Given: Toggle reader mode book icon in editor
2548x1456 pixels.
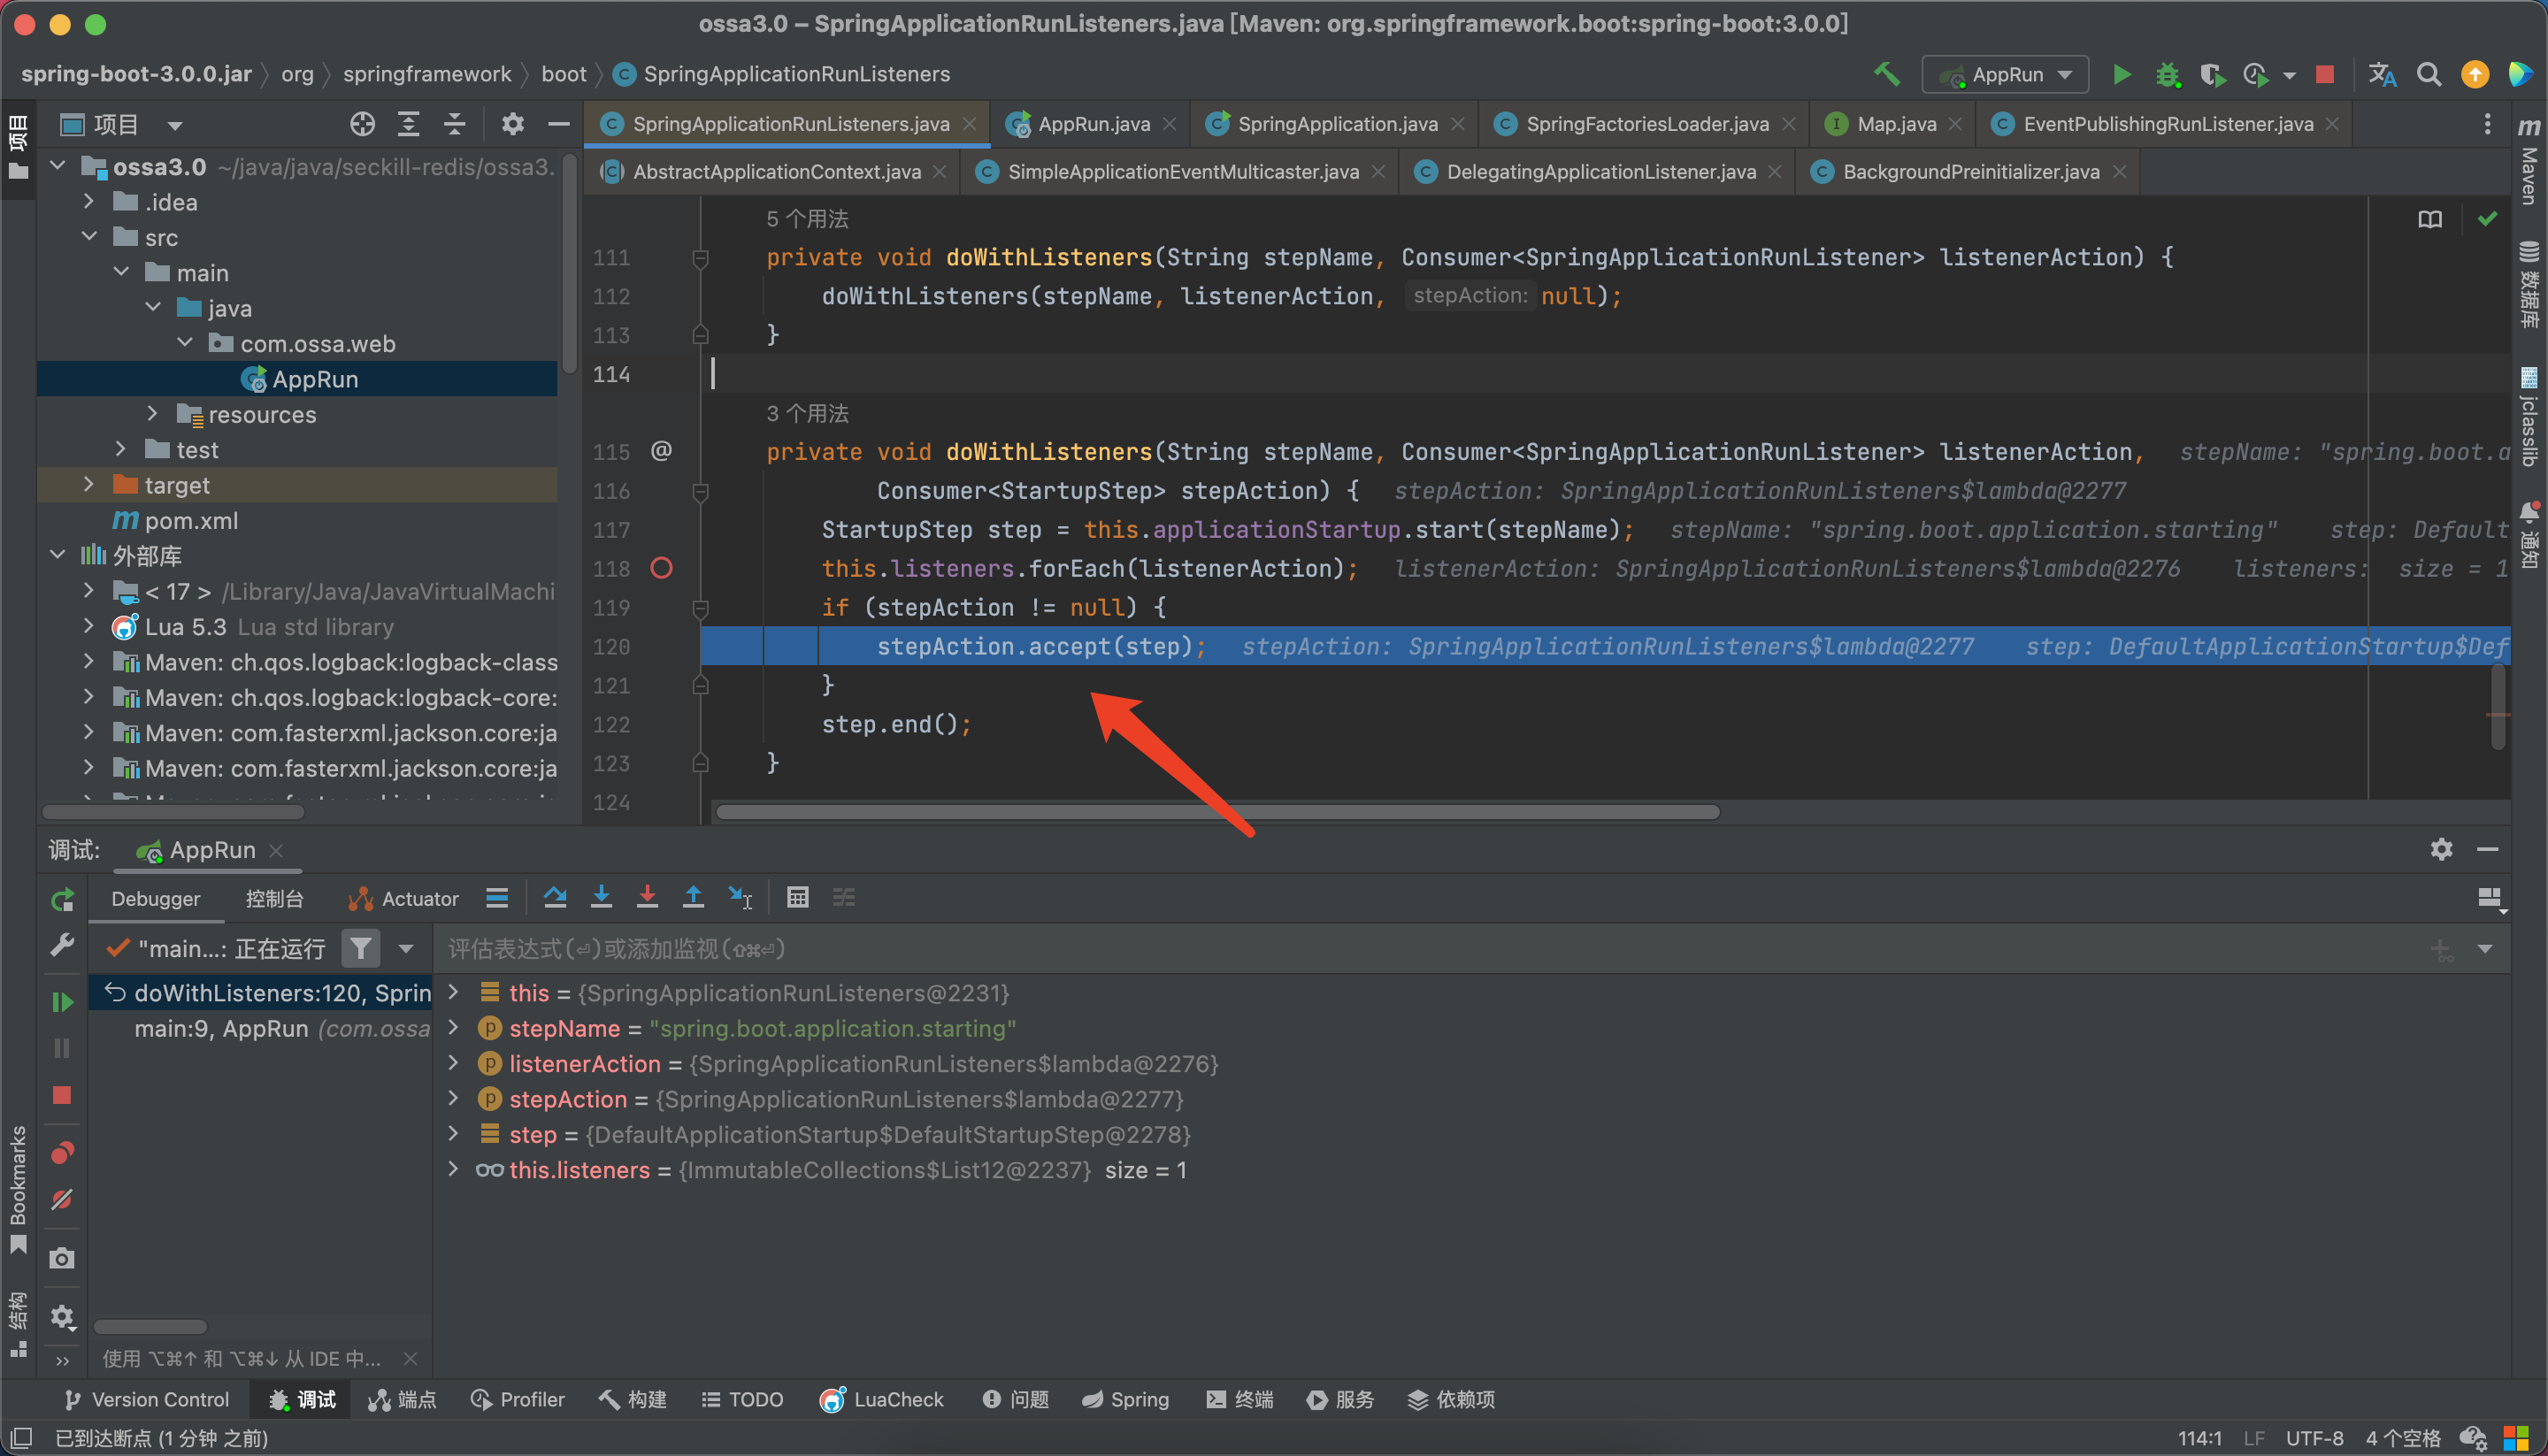Looking at the screenshot, I should click(2430, 219).
